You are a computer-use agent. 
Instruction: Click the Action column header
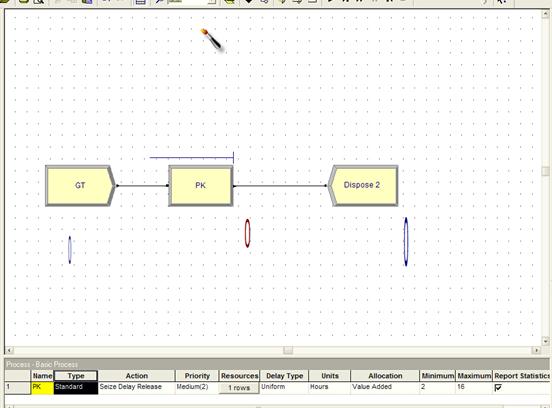136,376
